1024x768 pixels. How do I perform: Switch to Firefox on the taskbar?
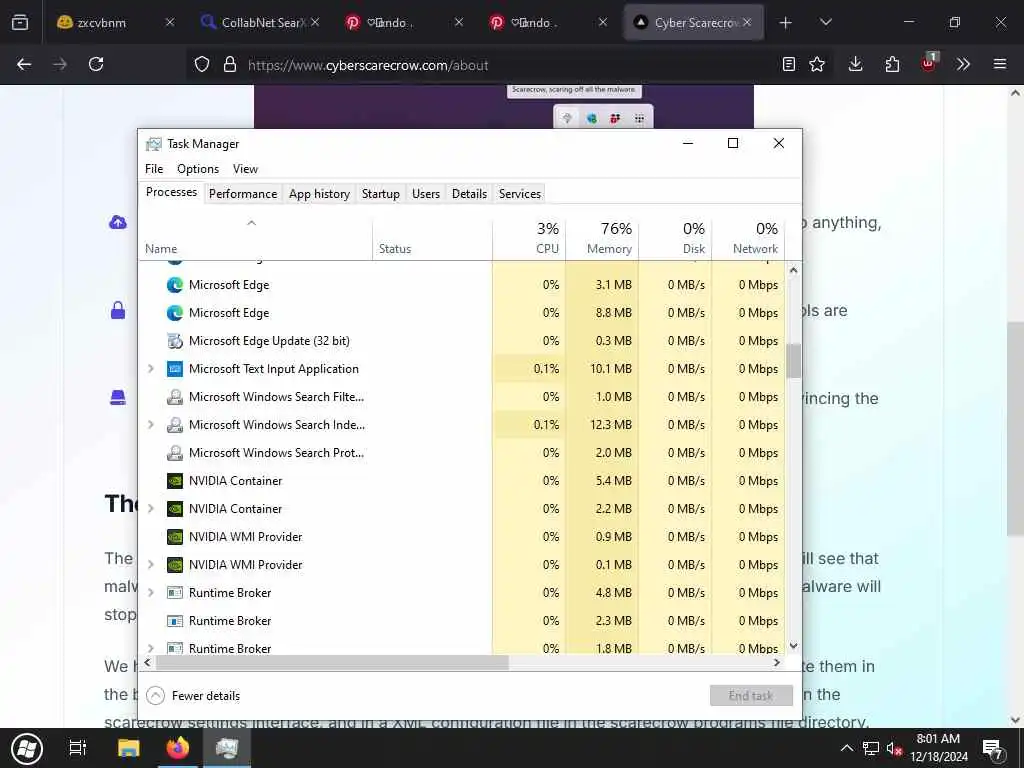click(x=177, y=748)
